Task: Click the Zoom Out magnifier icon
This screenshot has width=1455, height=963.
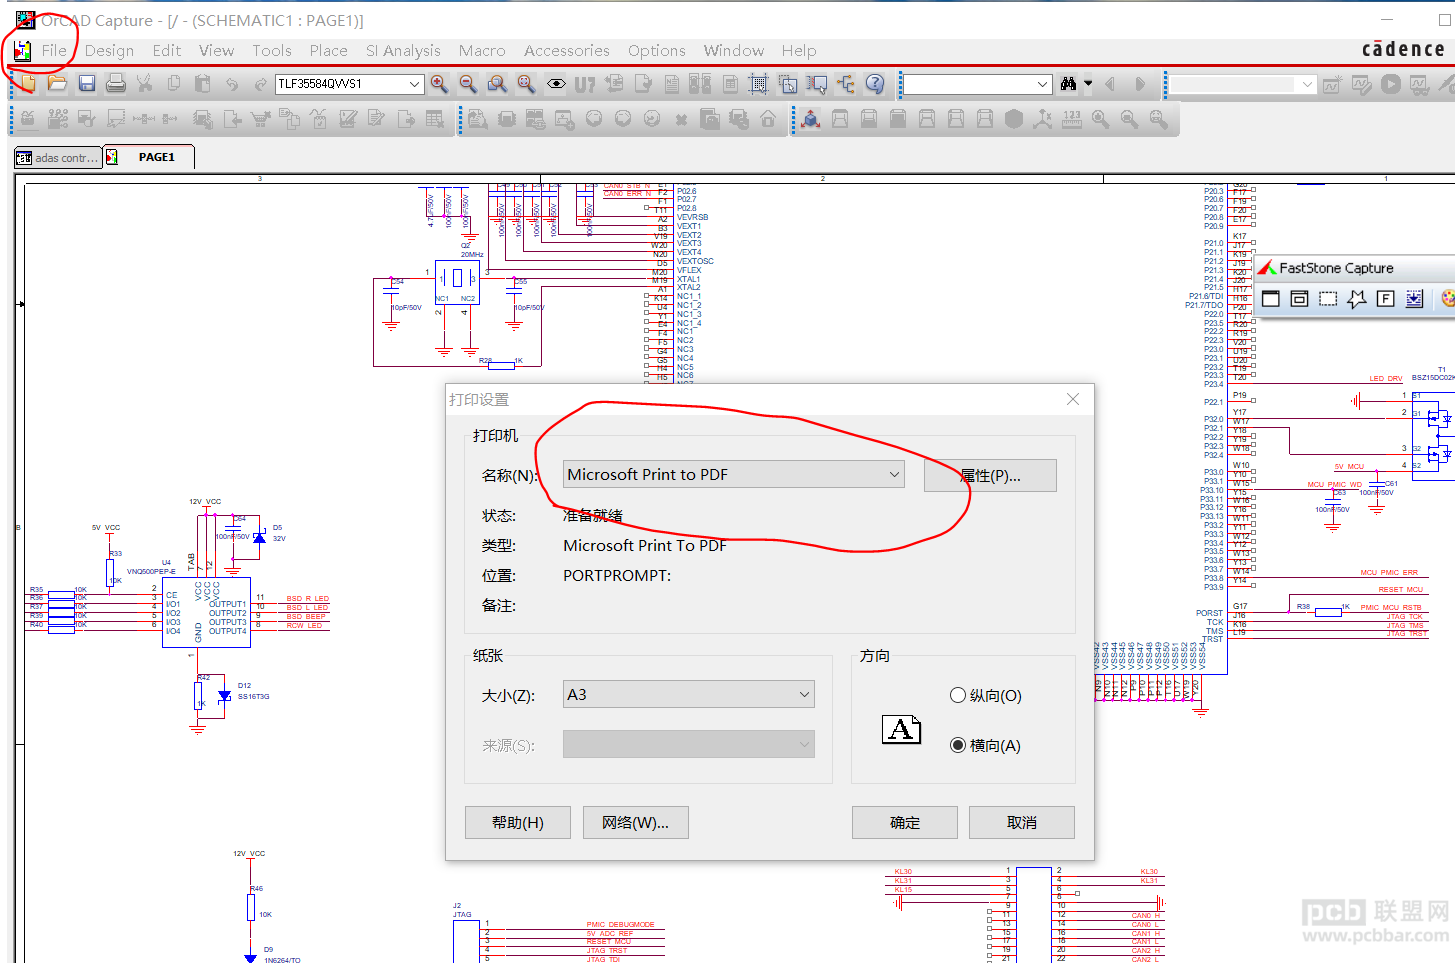Action: pos(468,84)
